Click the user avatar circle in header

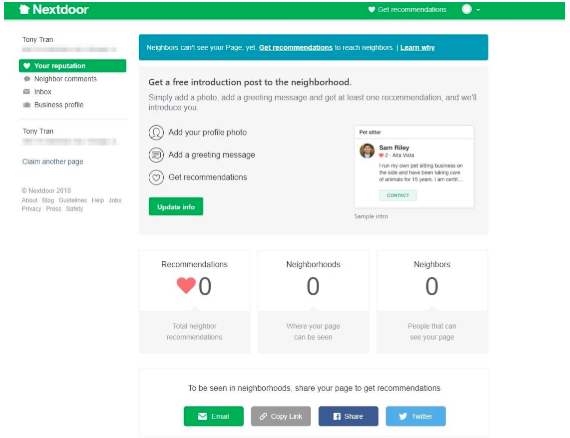pyautogui.click(x=466, y=9)
